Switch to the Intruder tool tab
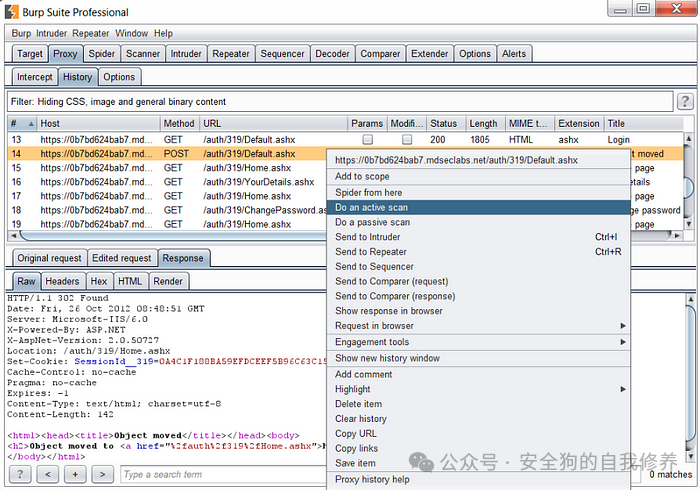The image size is (700, 490). pos(186,54)
